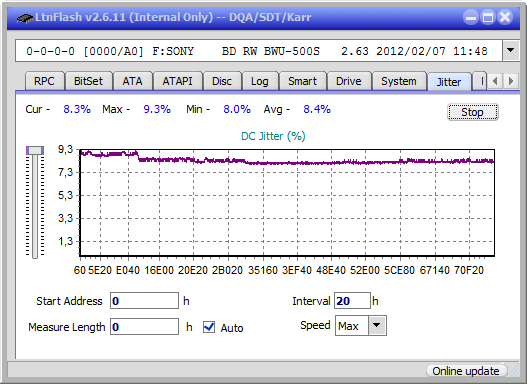Switch to the RPC tab

pos(44,81)
